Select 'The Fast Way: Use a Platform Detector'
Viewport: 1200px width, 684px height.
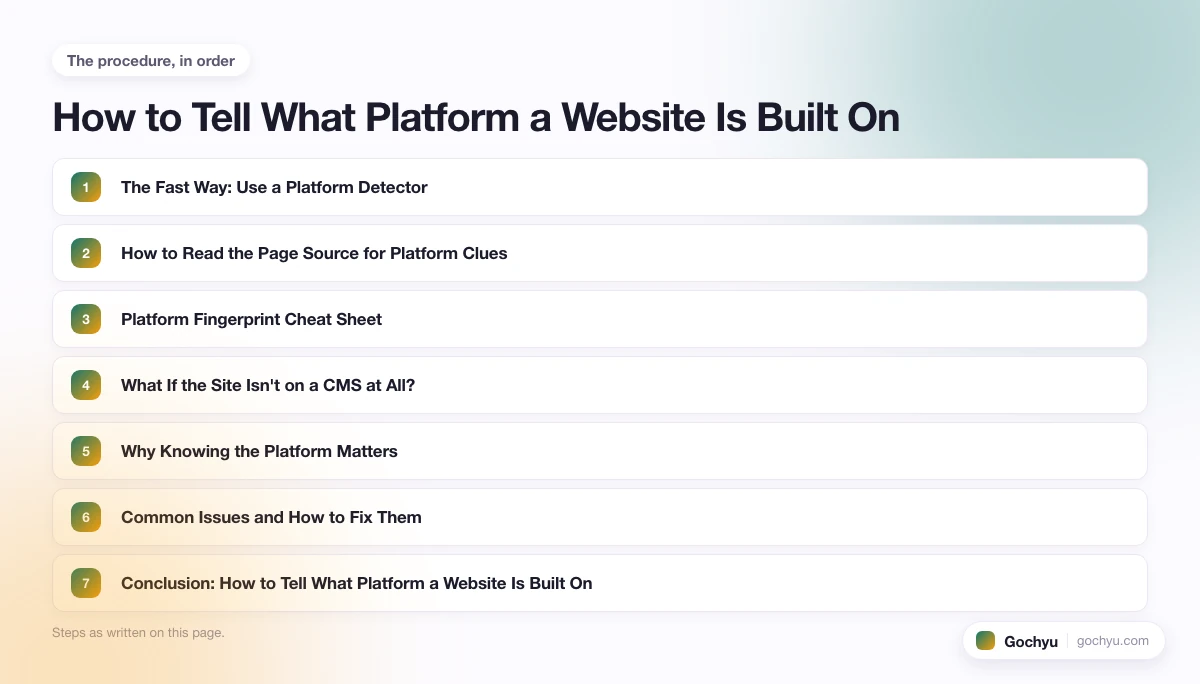[274, 187]
